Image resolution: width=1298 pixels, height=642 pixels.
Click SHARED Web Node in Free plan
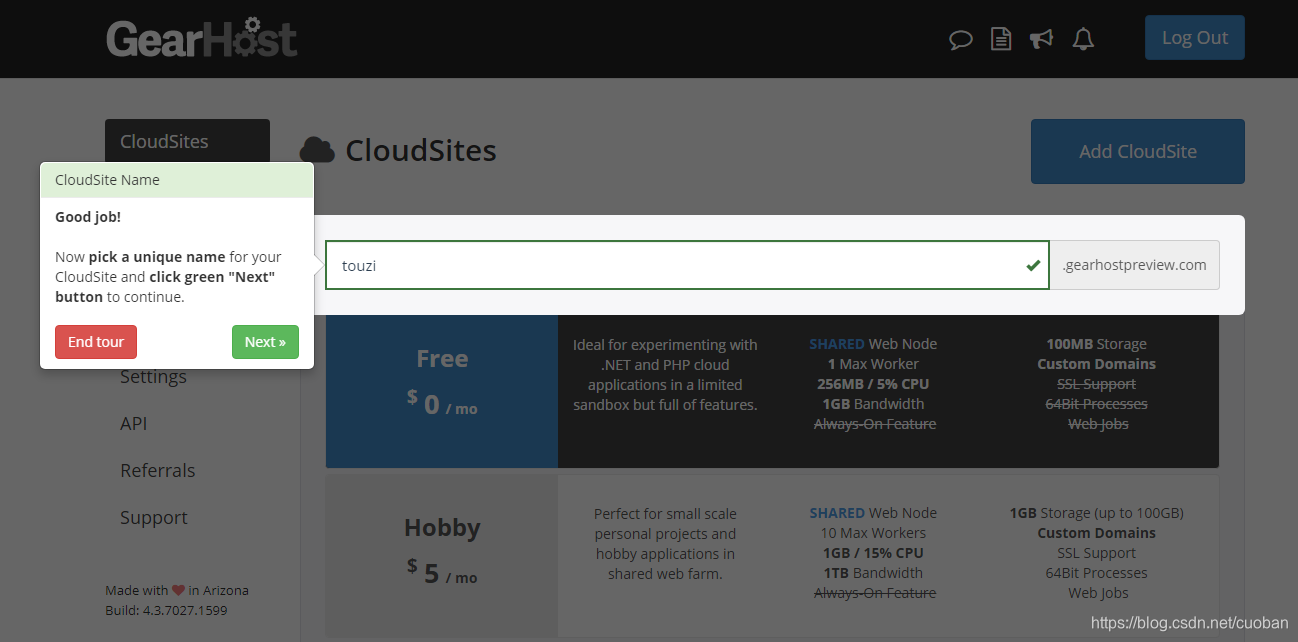(873, 344)
